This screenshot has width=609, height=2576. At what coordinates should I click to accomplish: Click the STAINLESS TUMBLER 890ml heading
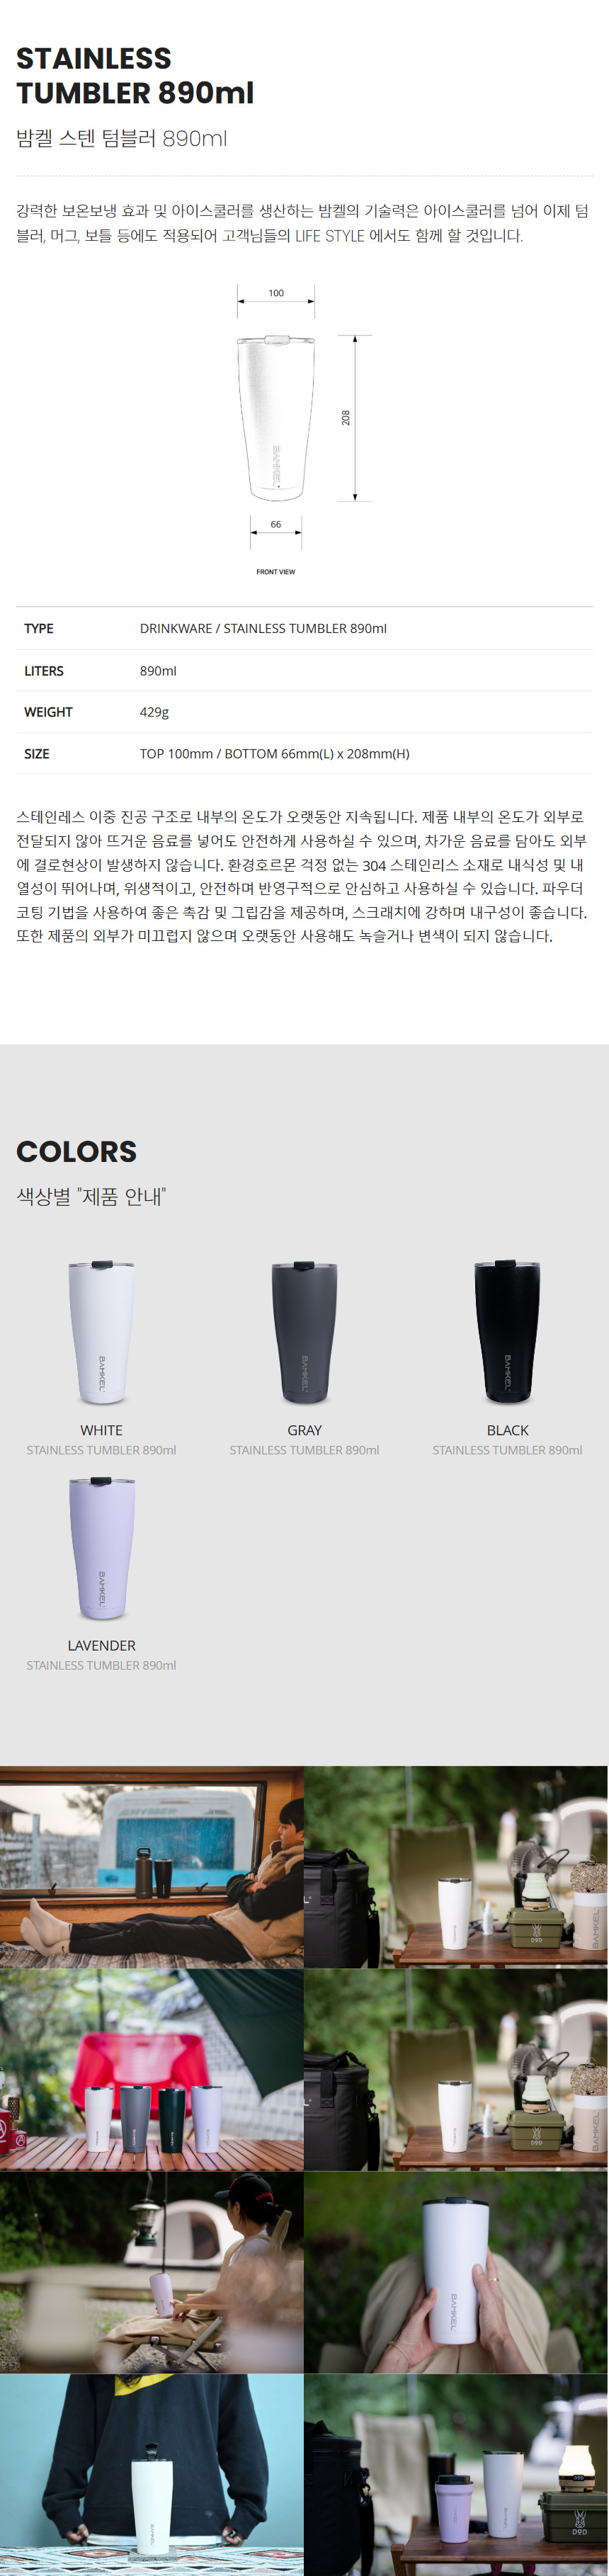pyautogui.click(x=135, y=75)
